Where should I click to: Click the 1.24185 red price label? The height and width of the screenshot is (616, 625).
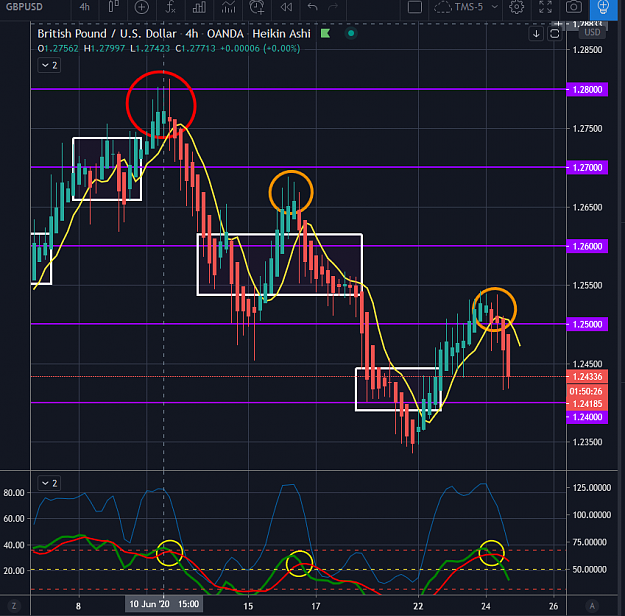(587, 404)
